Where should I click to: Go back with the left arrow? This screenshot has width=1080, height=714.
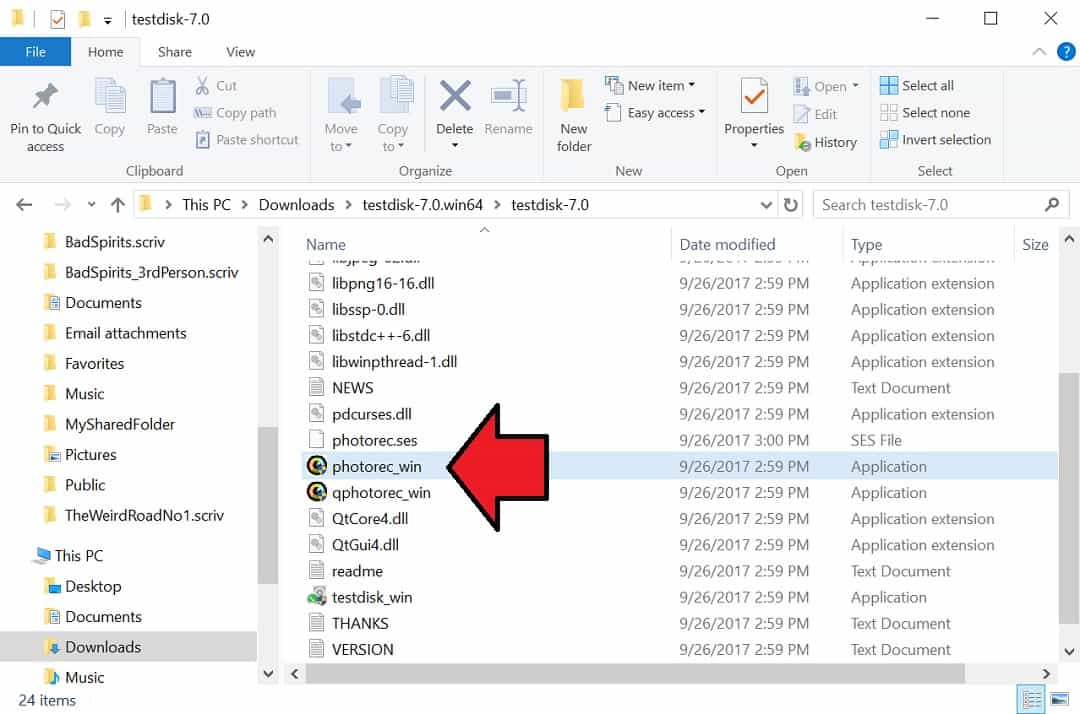coord(24,204)
